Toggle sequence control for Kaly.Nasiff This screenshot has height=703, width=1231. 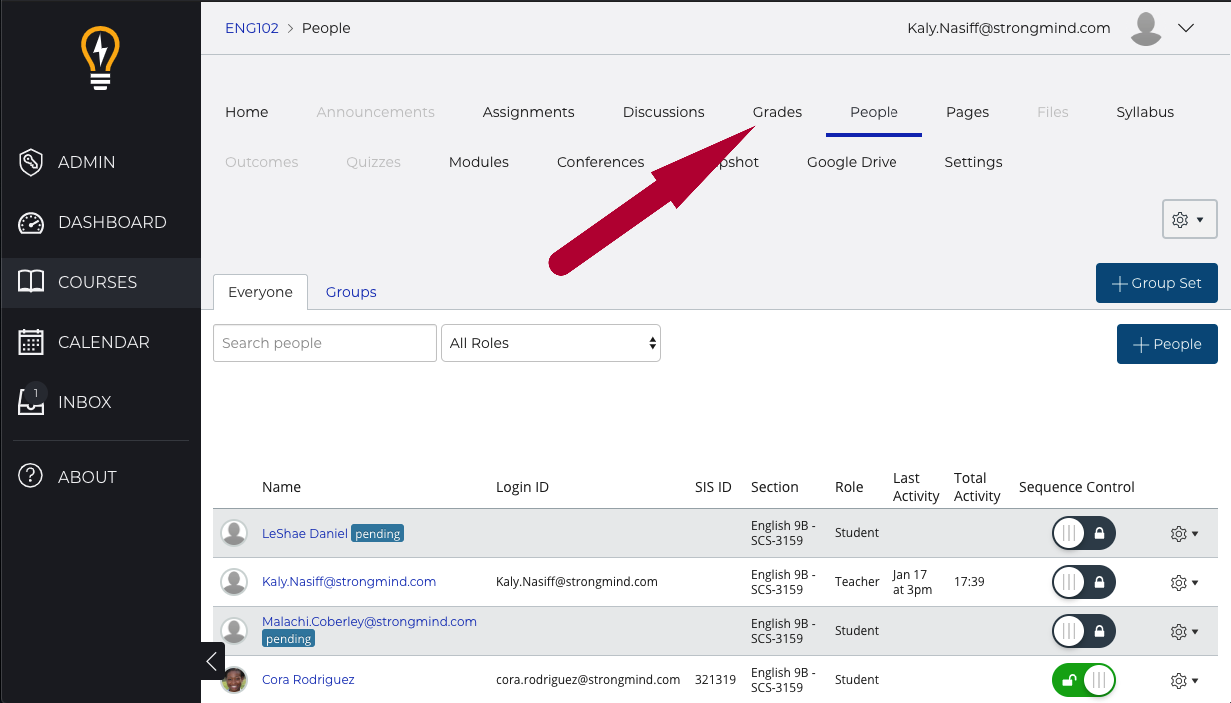click(x=1084, y=582)
